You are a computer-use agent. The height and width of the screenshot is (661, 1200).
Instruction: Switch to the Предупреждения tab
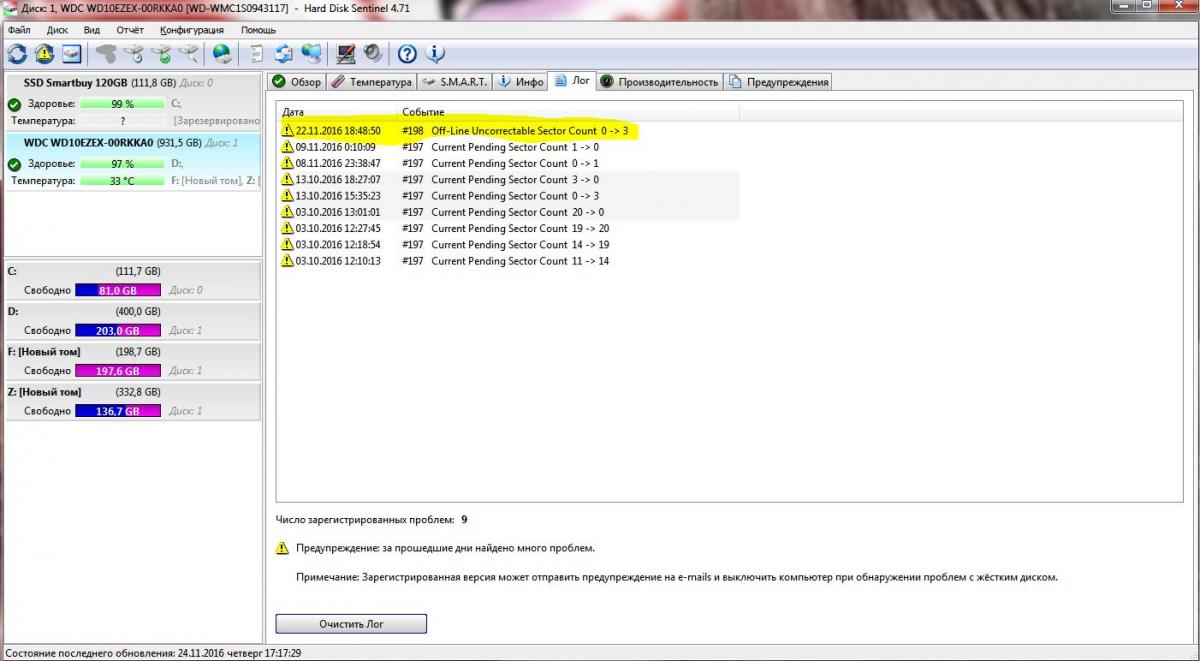click(778, 82)
